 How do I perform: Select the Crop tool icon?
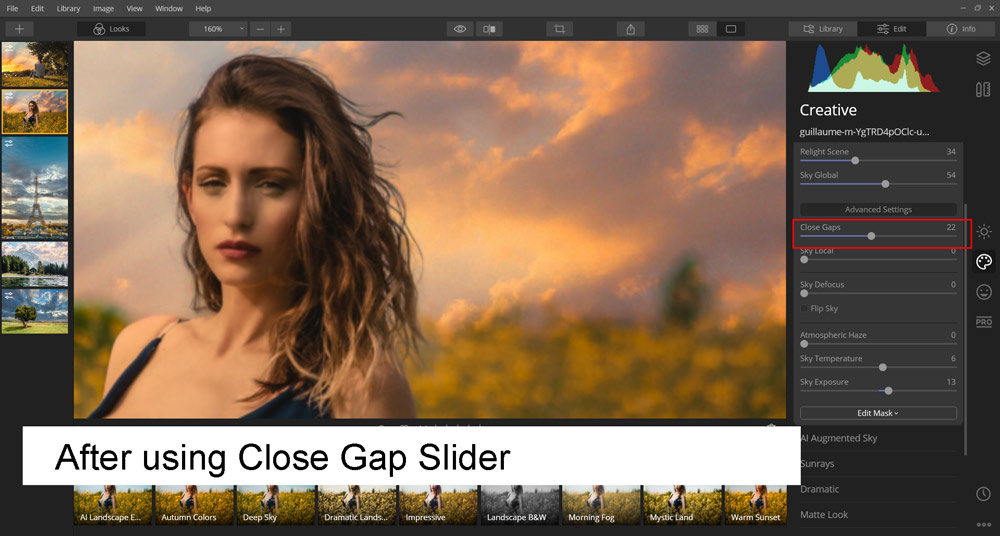tap(559, 29)
